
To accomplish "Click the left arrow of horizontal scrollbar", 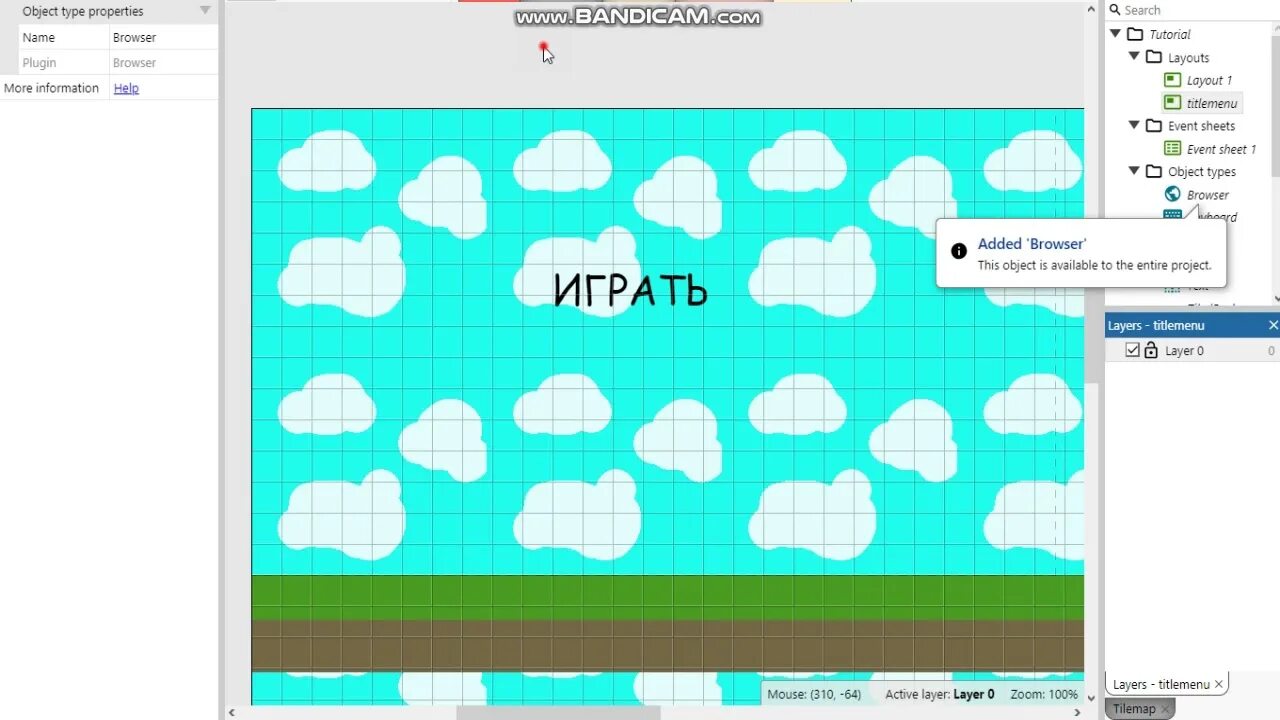I will click(x=232, y=713).
